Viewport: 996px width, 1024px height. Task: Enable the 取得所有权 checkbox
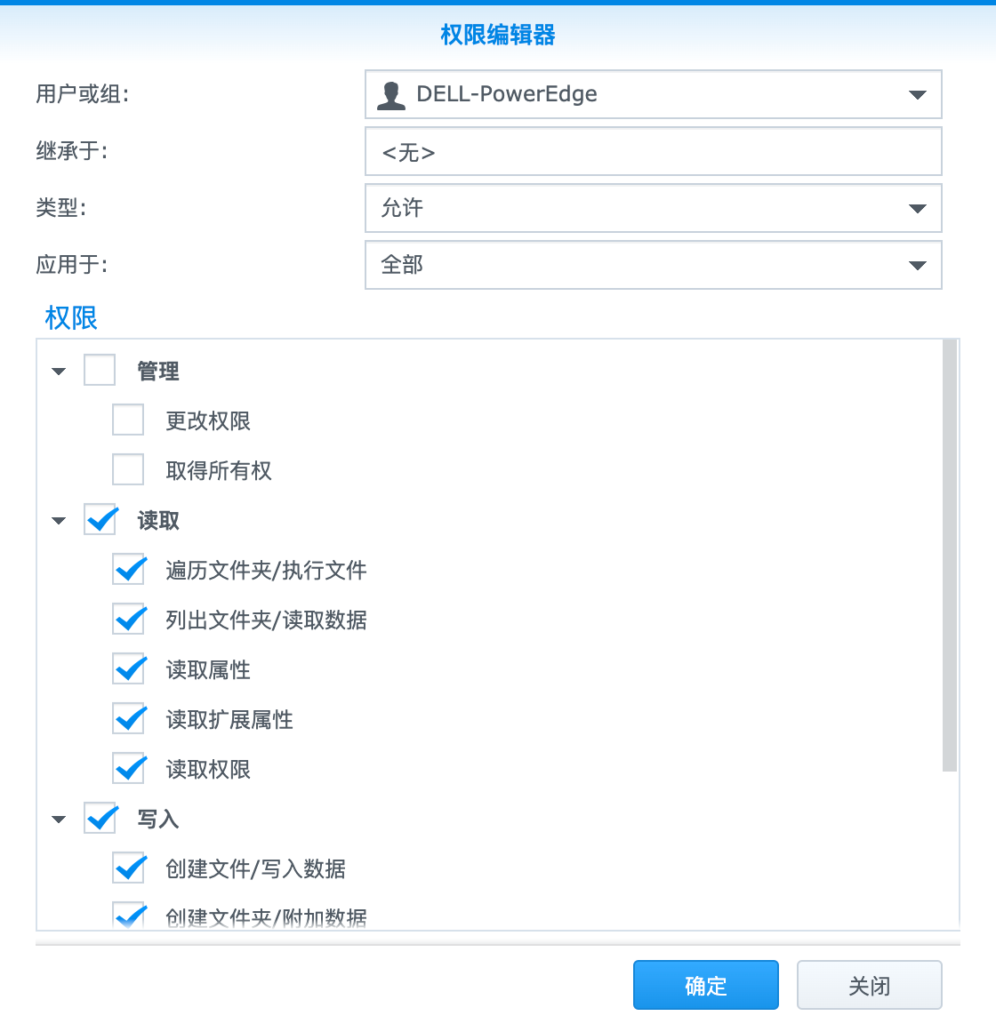click(128, 470)
